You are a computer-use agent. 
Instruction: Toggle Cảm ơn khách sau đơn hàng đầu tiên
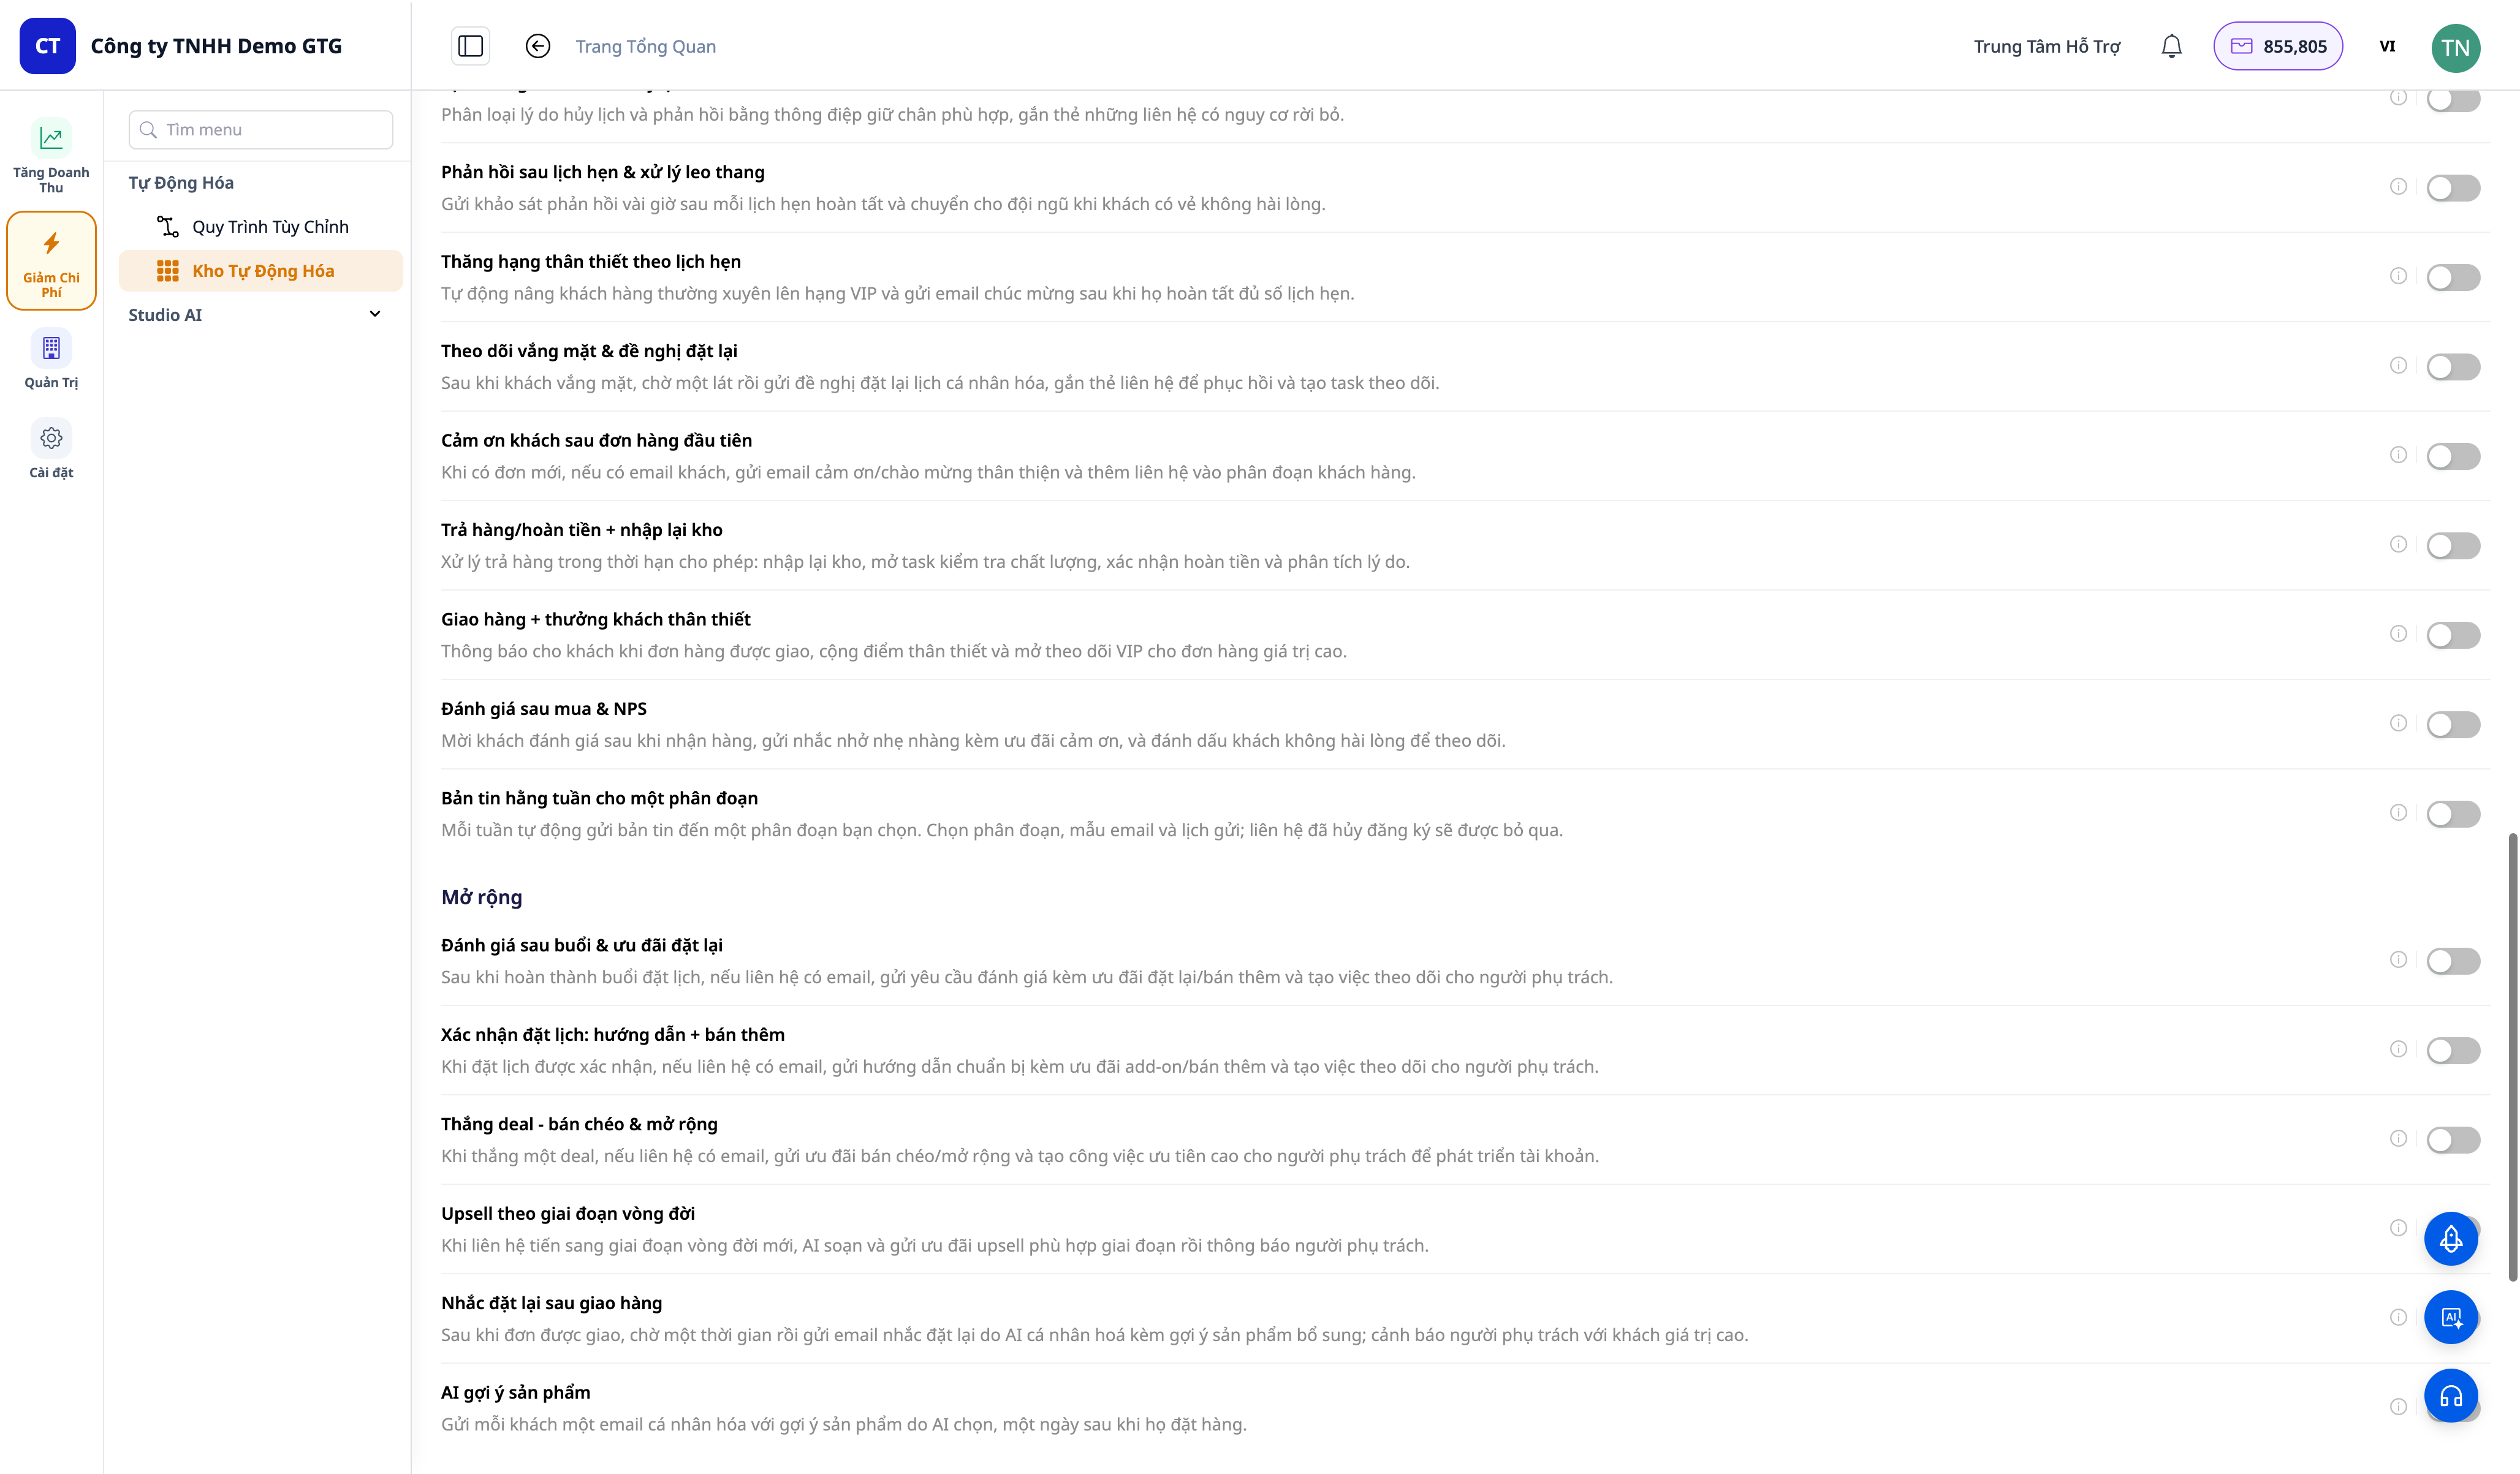(x=2453, y=456)
